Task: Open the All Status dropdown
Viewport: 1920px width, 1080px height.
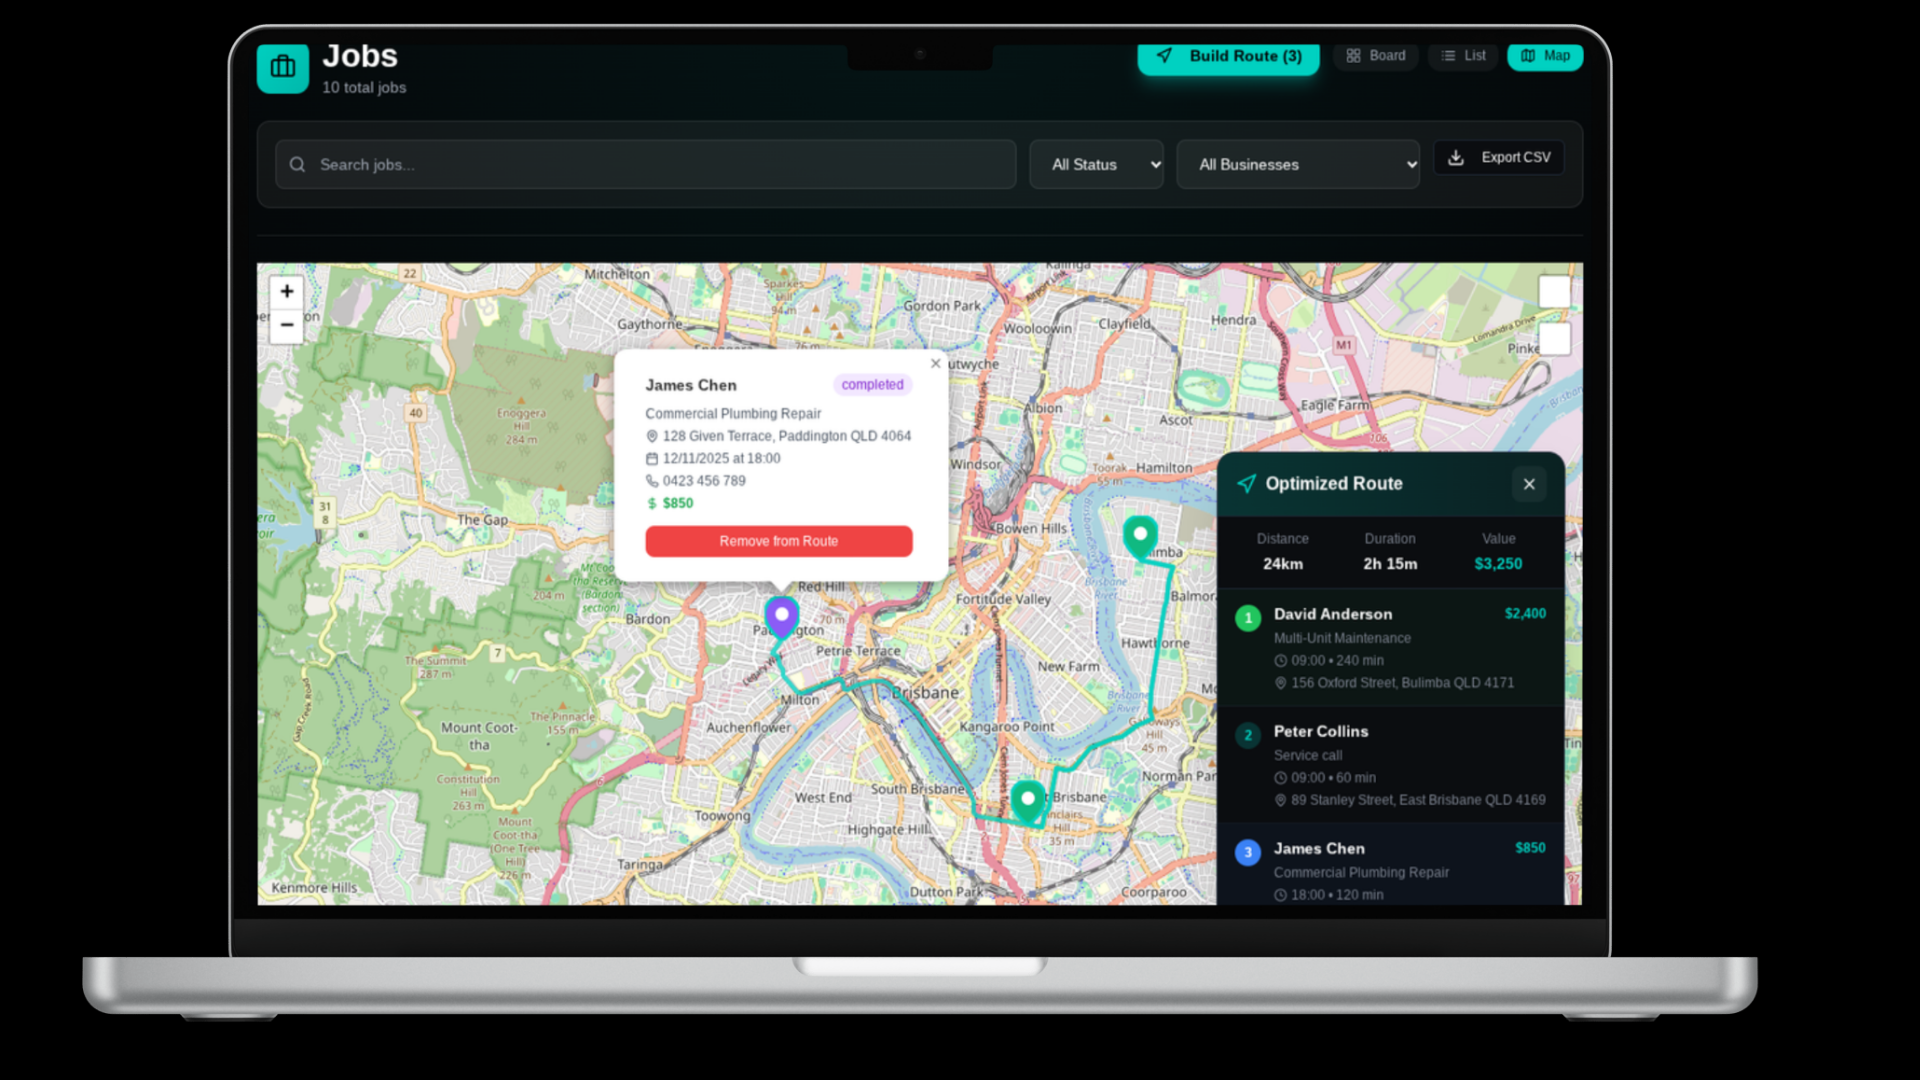Action: [1096, 164]
